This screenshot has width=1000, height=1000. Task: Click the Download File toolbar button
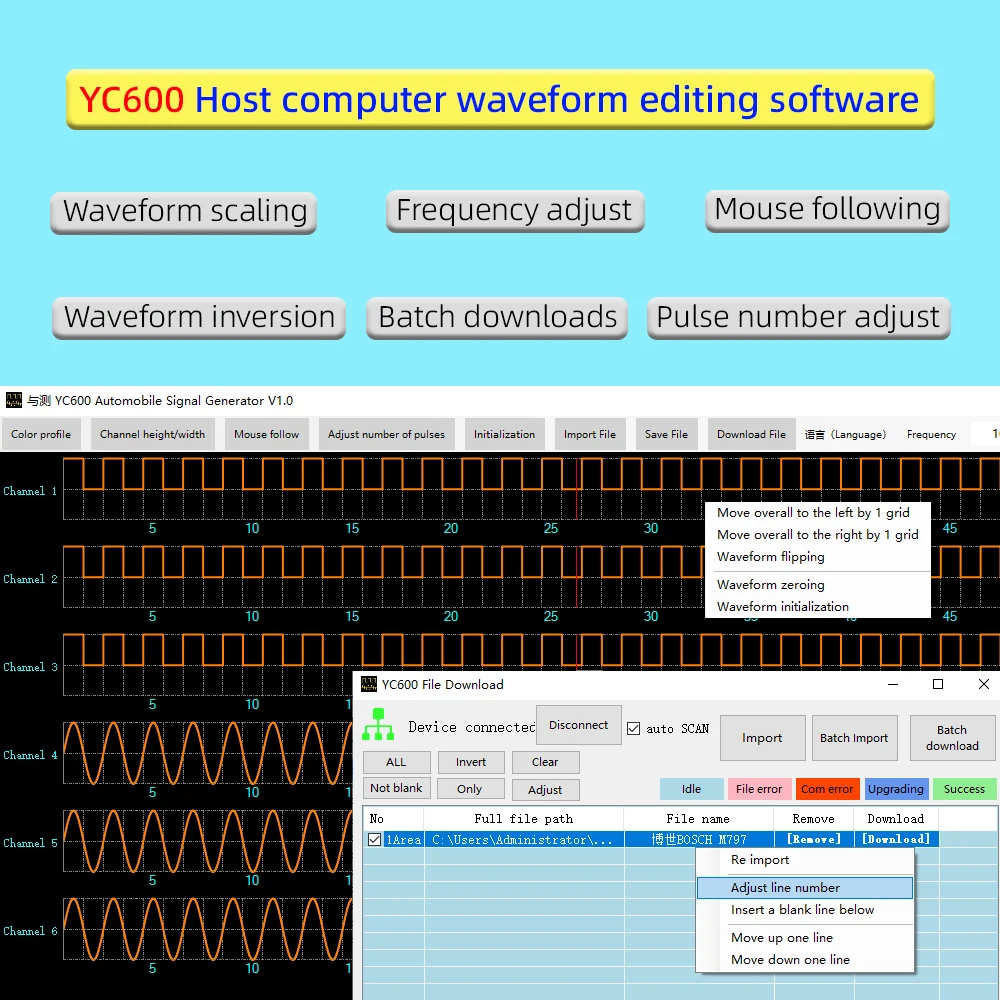(751, 435)
